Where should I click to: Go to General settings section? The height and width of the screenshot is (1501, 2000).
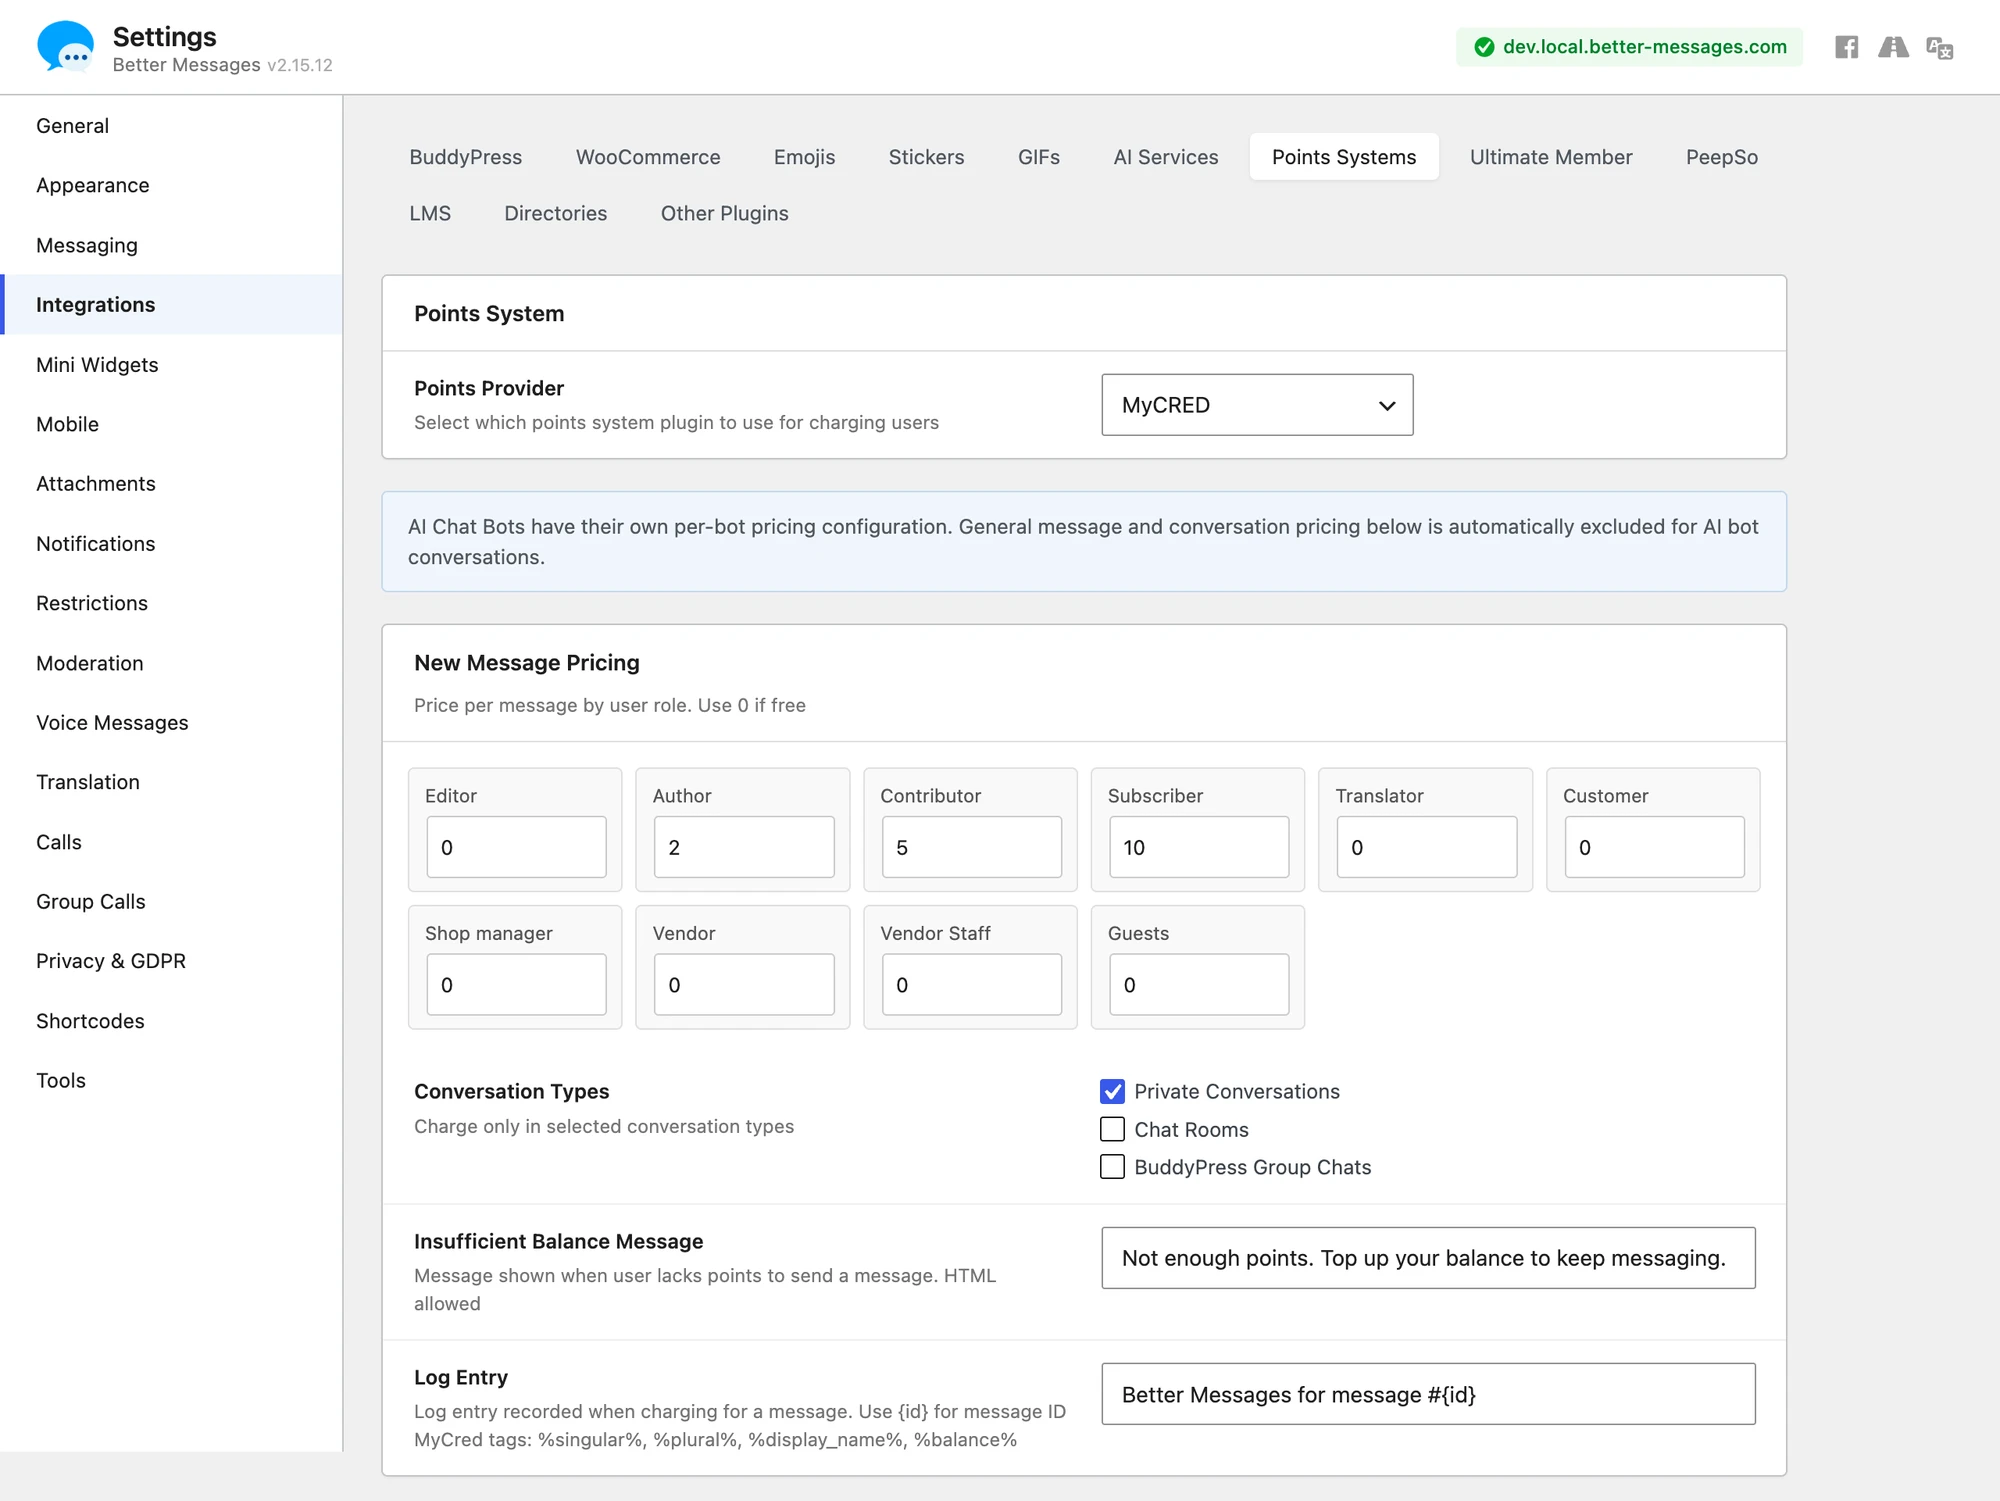(171, 126)
